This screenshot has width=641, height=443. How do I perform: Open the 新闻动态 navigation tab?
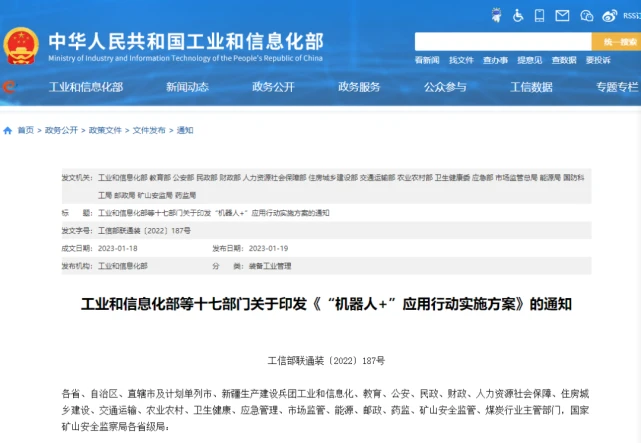187,87
